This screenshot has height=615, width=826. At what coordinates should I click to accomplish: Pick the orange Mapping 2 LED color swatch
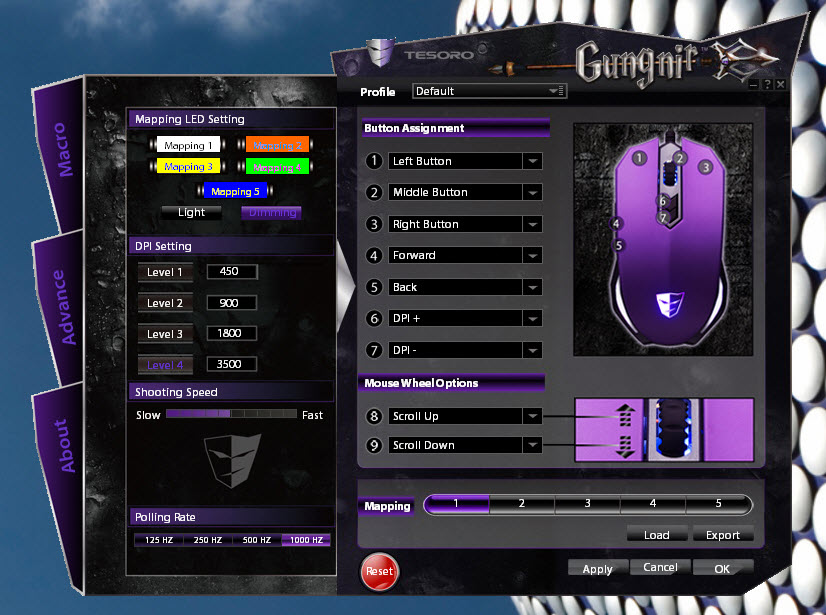pos(277,145)
